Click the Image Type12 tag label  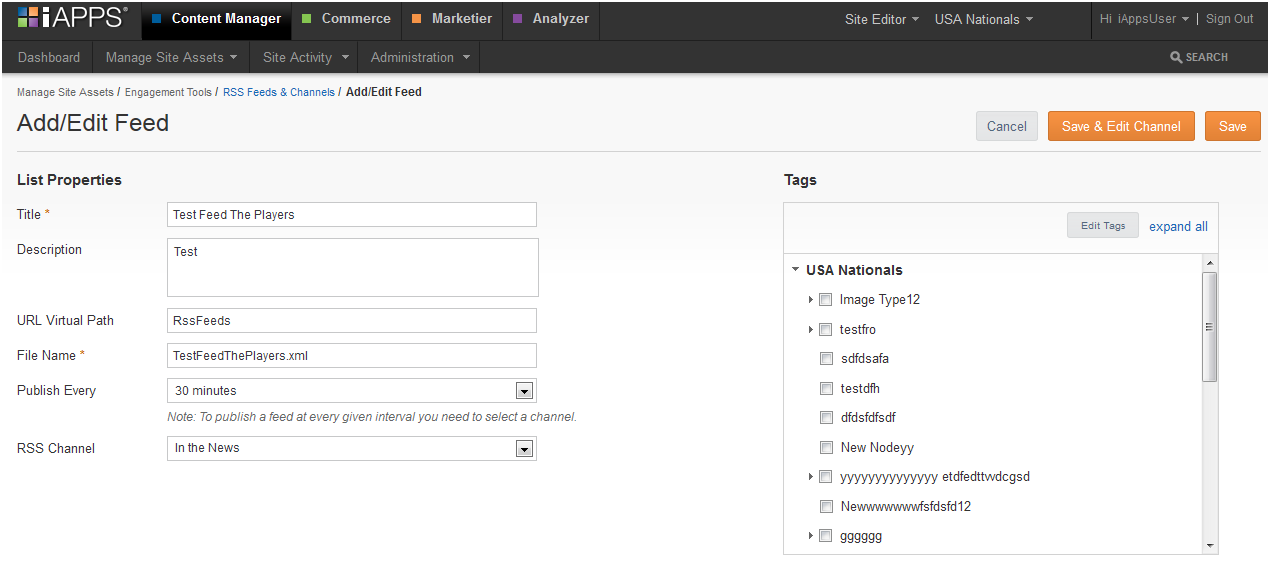(880, 299)
